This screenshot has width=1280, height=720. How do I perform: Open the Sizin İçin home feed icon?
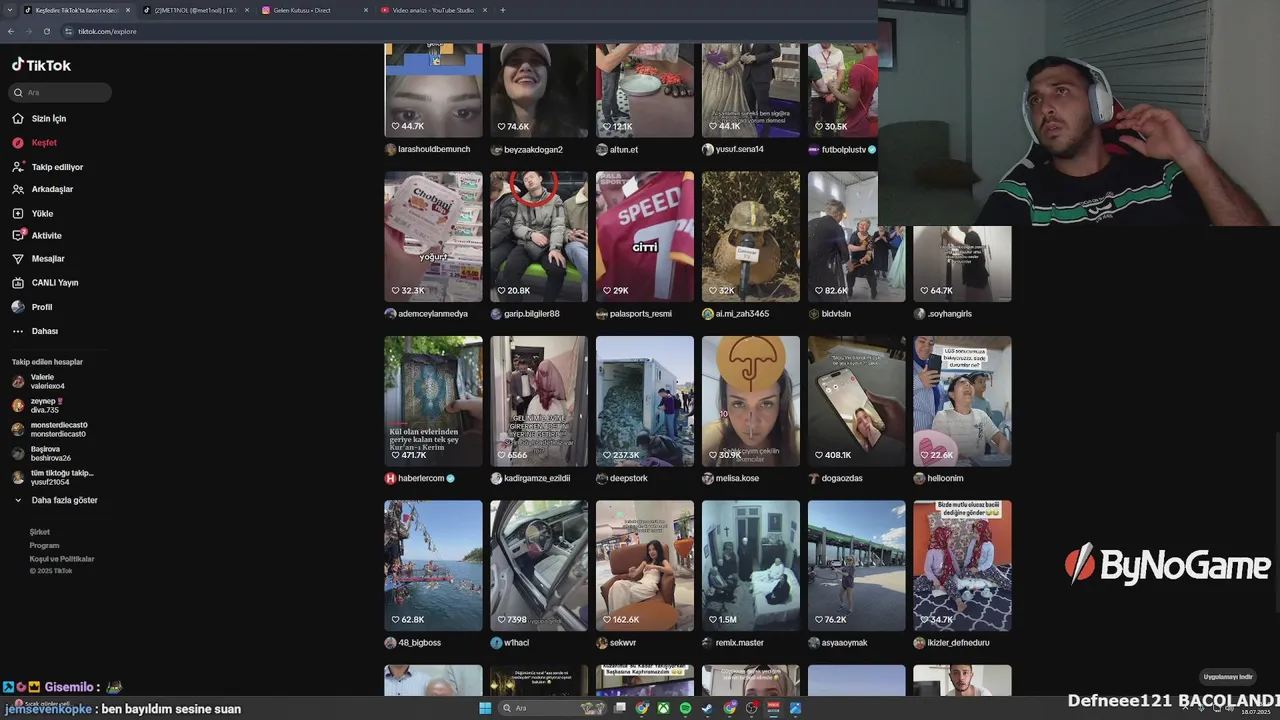tap(18, 118)
